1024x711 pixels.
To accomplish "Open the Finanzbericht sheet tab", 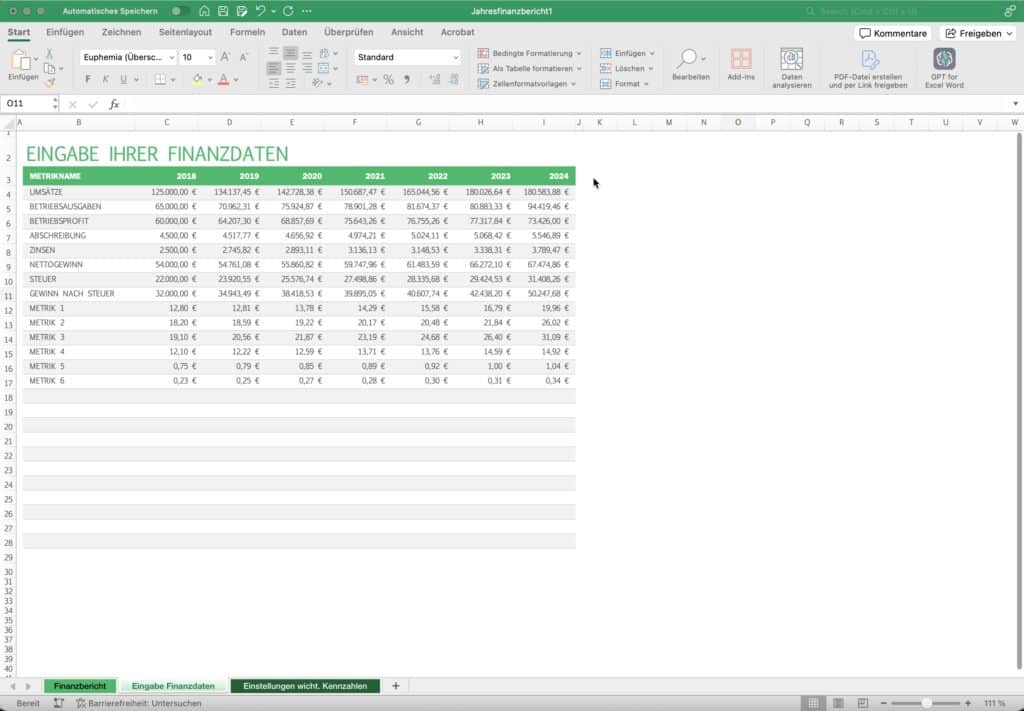I will tap(80, 686).
